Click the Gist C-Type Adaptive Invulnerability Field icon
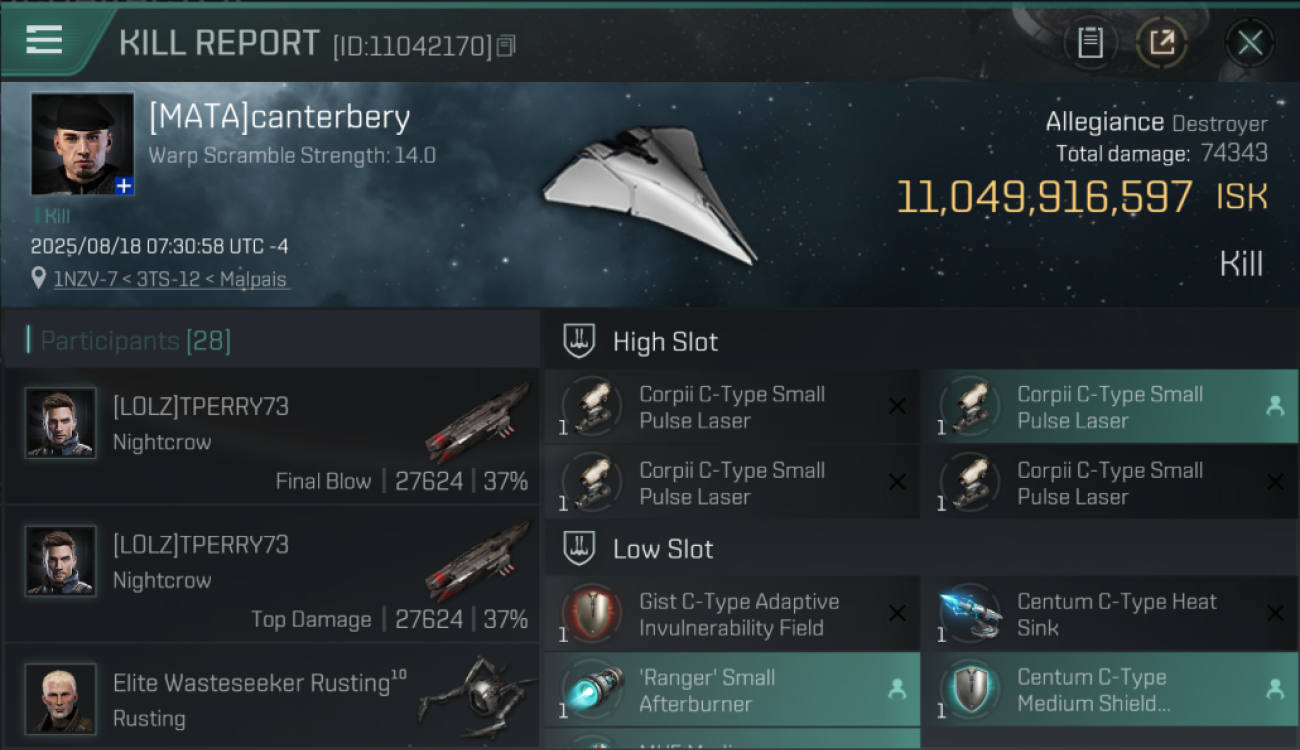 coord(591,614)
